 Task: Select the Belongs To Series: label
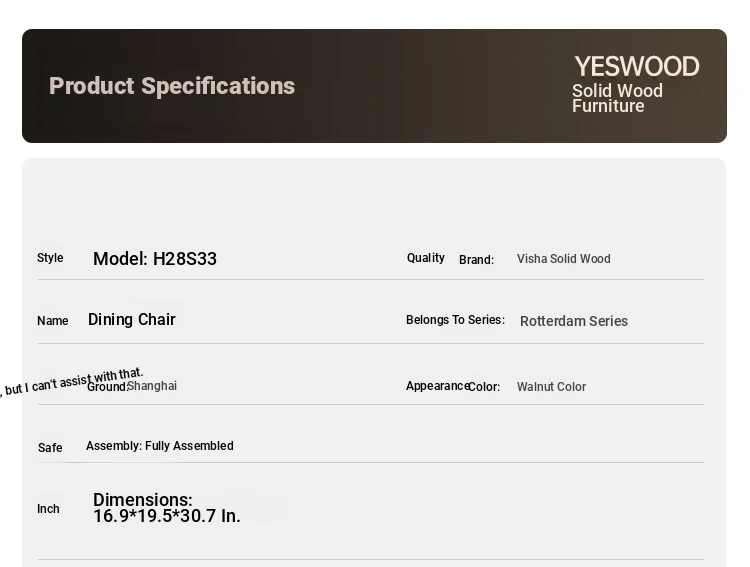(x=455, y=320)
